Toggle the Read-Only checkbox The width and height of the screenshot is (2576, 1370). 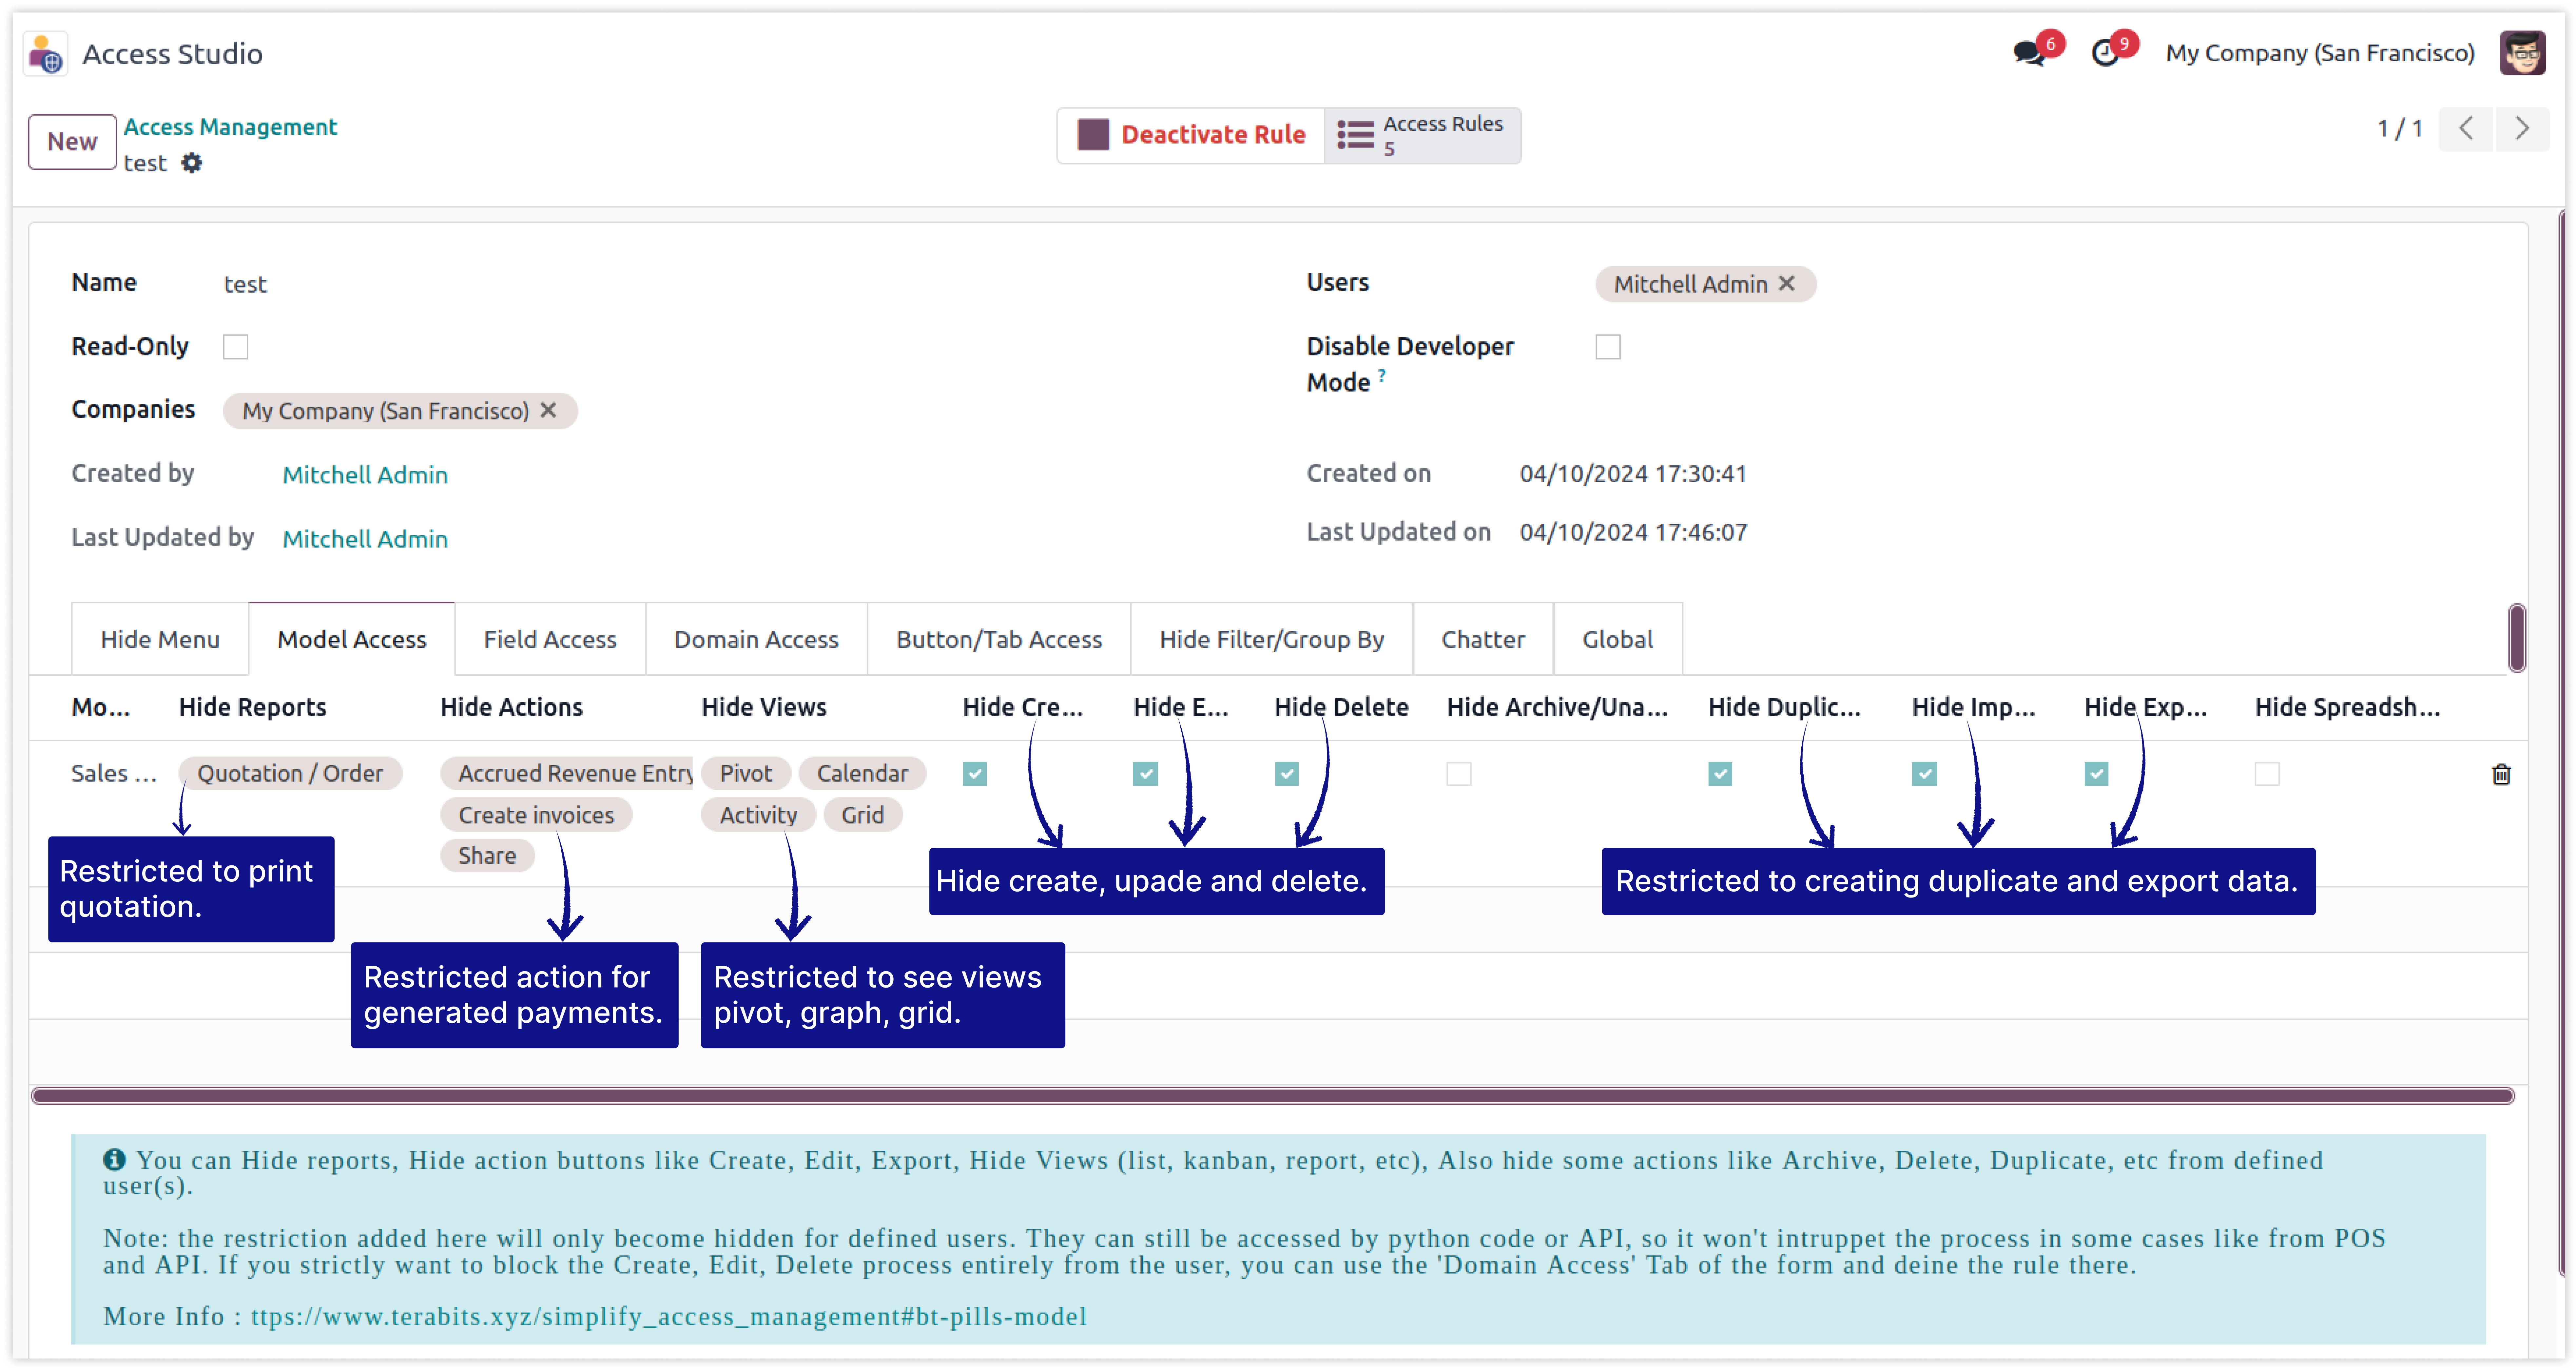(x=235, y=347)
